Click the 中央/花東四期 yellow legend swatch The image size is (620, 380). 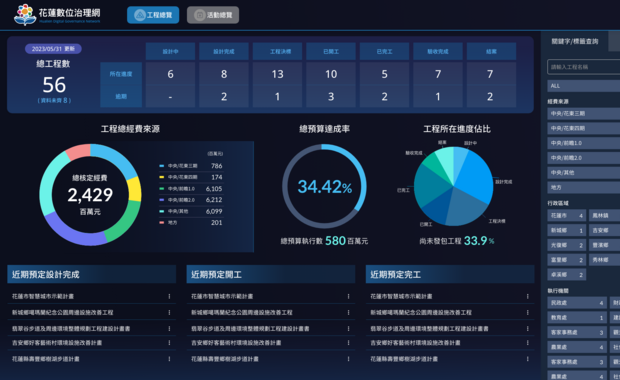pos(161,177)
